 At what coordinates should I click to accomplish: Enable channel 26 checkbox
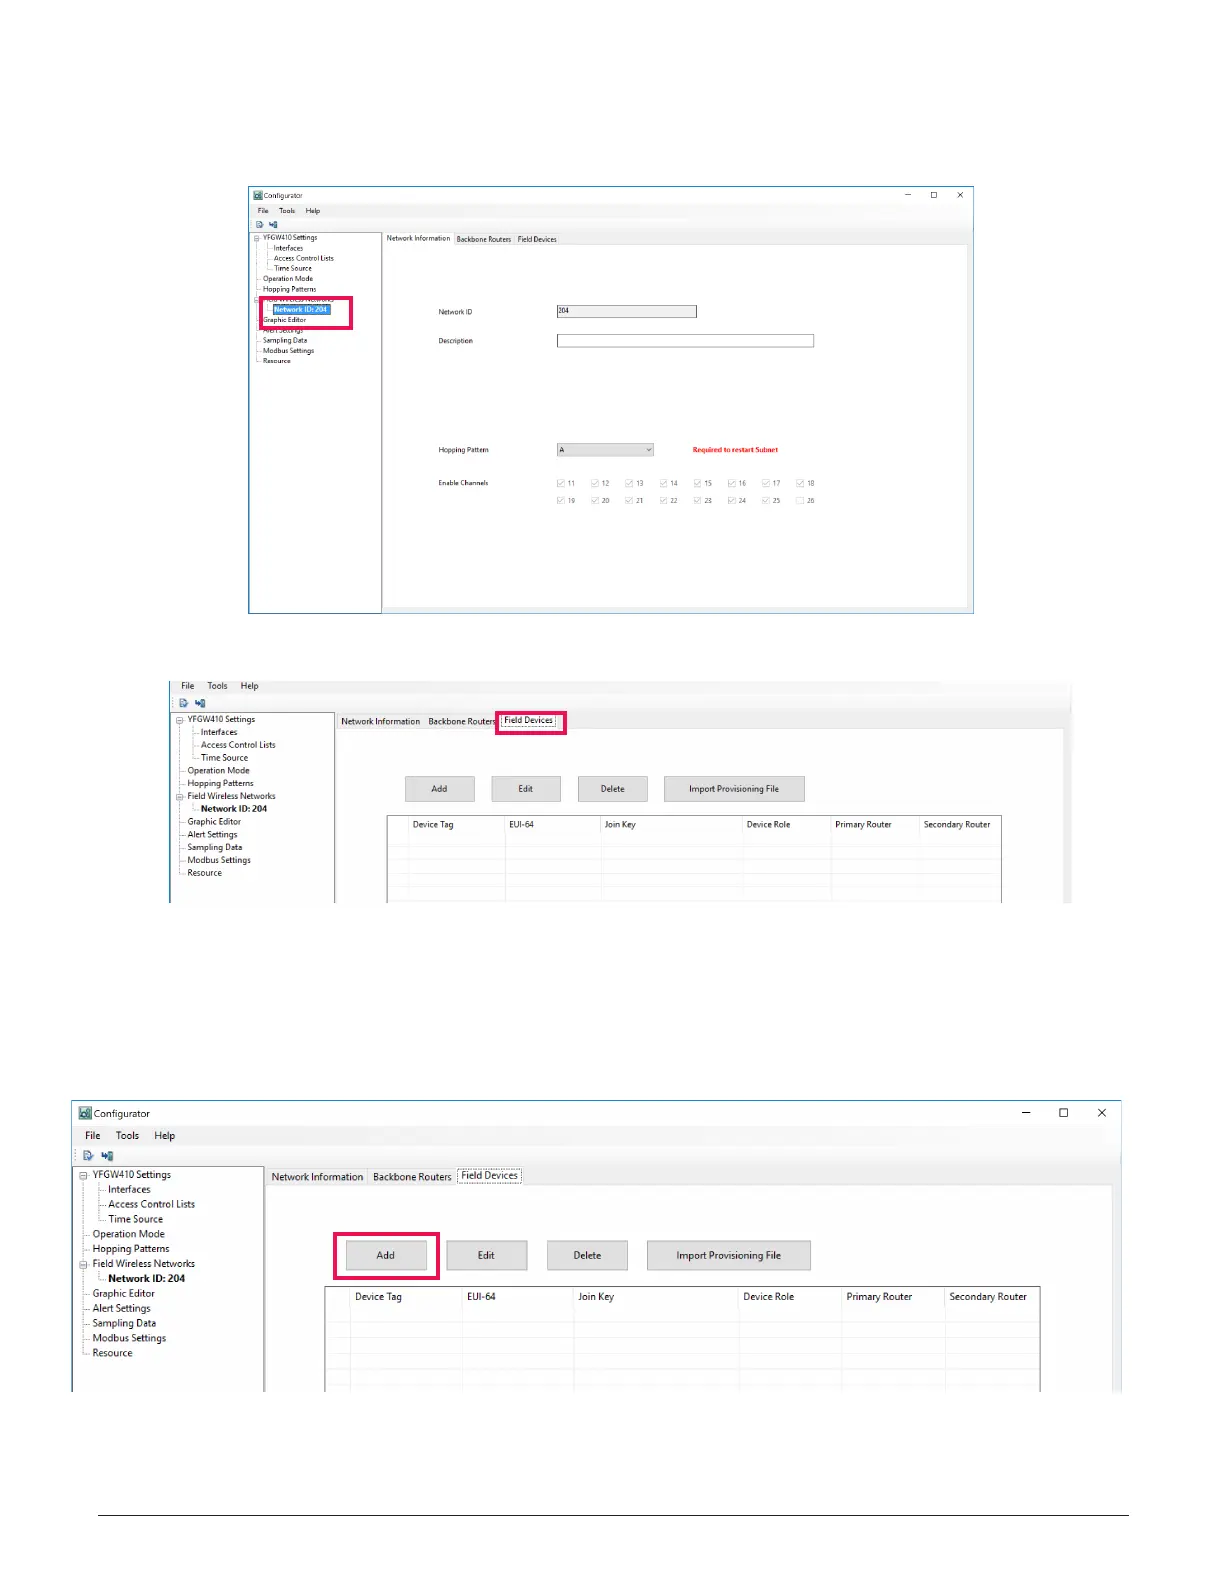(x=800, y=500)
